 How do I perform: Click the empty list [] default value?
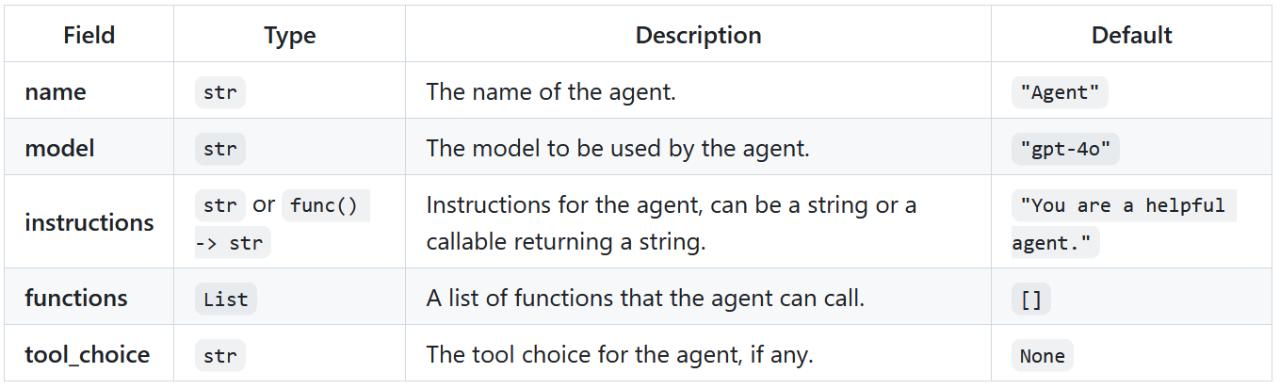click(x=1031, y=297)
